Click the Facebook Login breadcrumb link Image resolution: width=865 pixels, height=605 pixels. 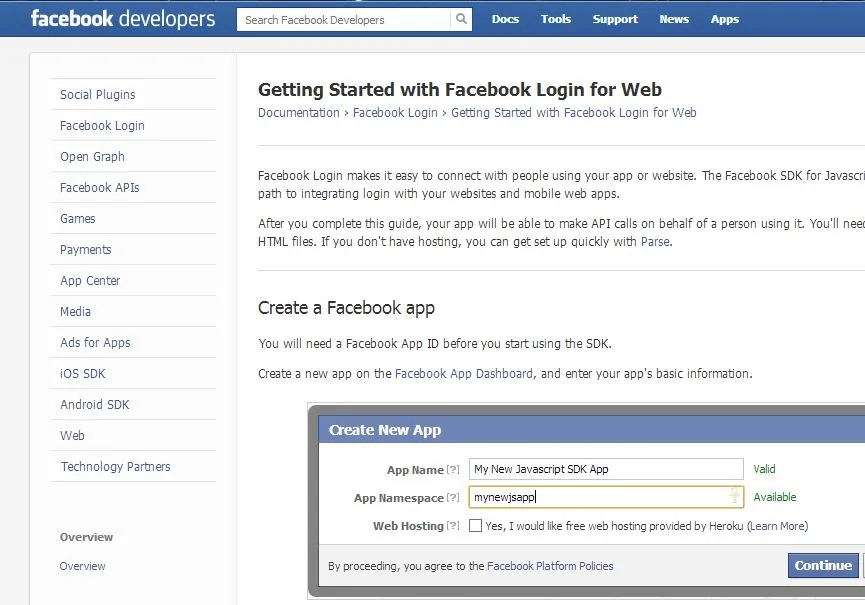point(395,113)
